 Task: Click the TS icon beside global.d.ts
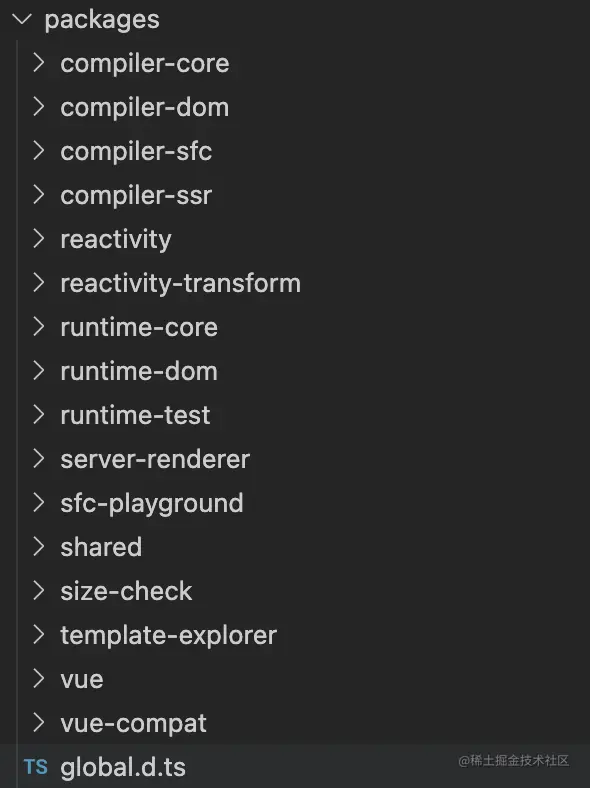point(36,767)
